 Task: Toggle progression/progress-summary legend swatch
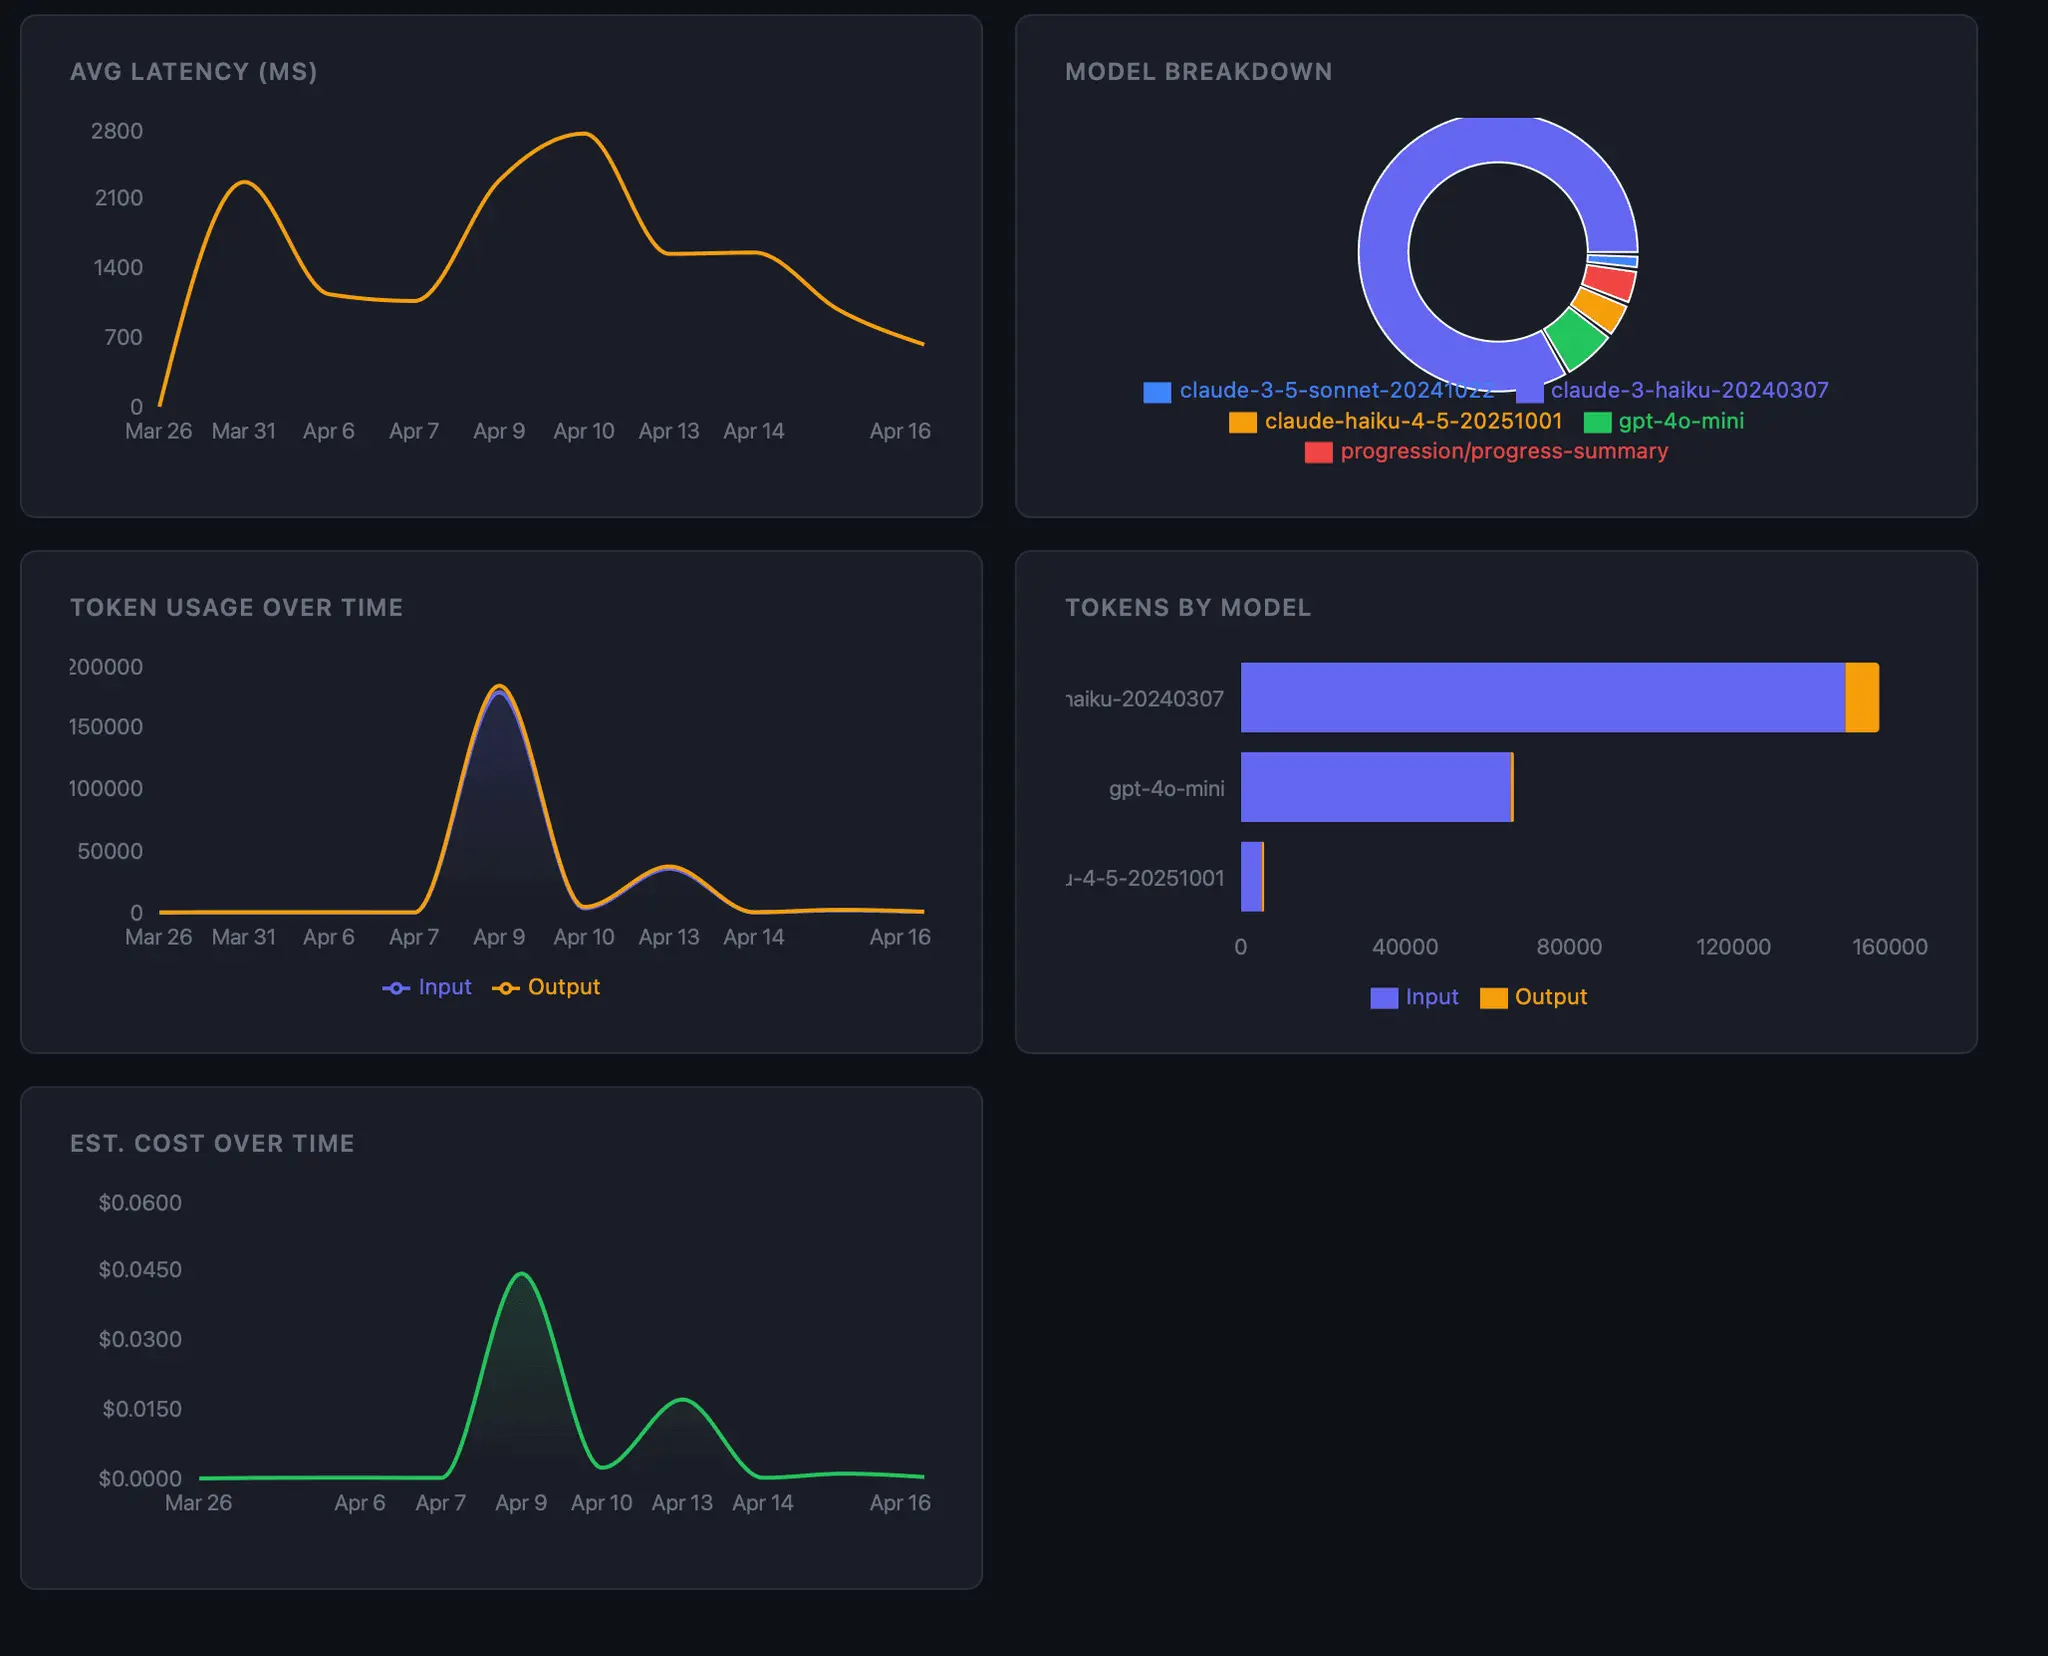tap(1318, 452)
